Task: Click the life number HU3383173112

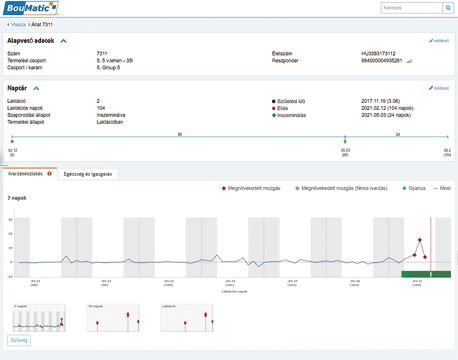Action: (x=378, y=53)
